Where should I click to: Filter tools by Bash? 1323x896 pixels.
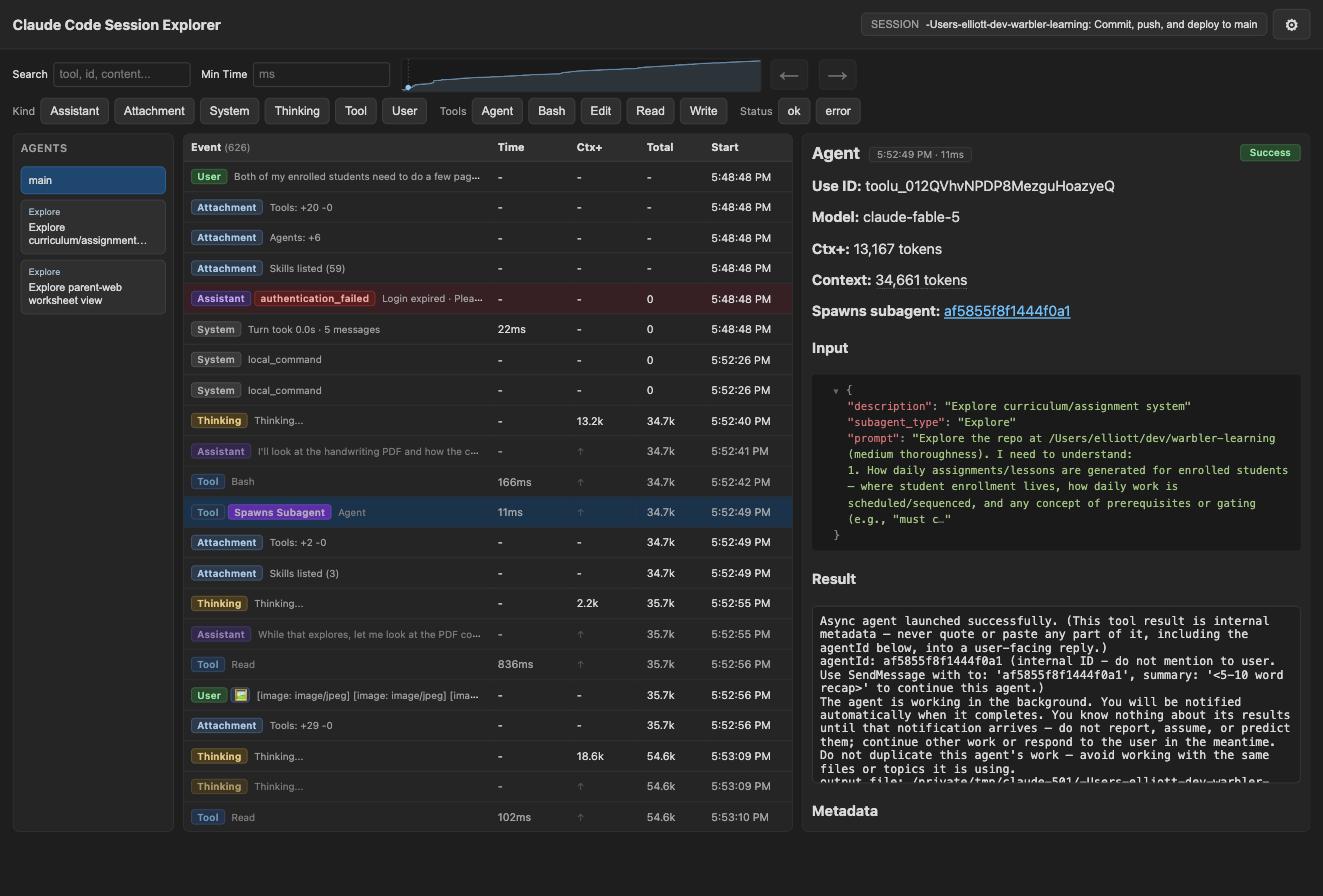click(x=551, y=111)
